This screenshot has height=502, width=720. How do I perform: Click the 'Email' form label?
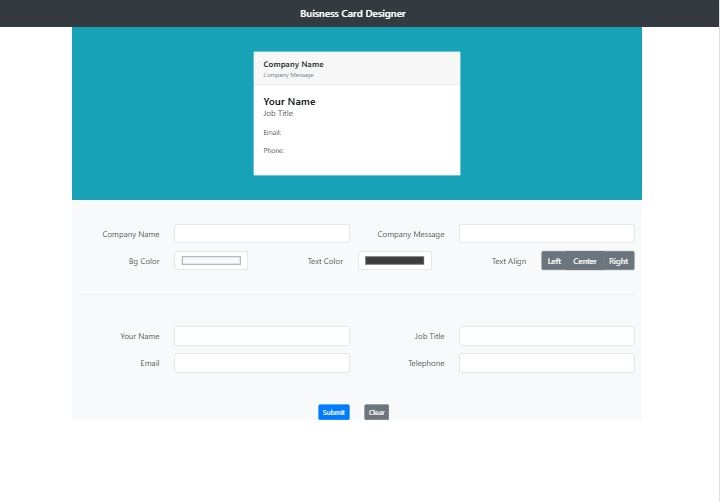coord(150,363)
